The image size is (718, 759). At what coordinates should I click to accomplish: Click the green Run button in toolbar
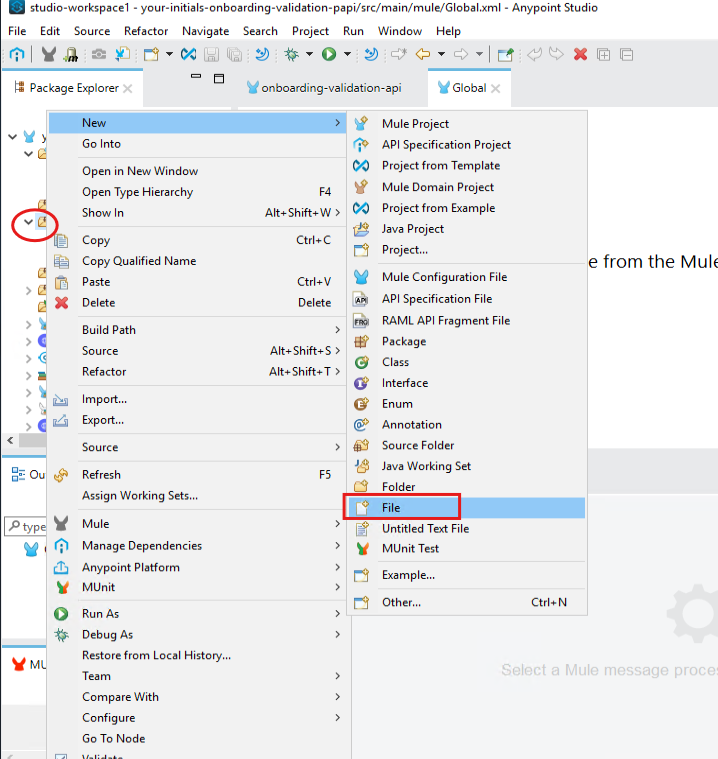[329, 54]
